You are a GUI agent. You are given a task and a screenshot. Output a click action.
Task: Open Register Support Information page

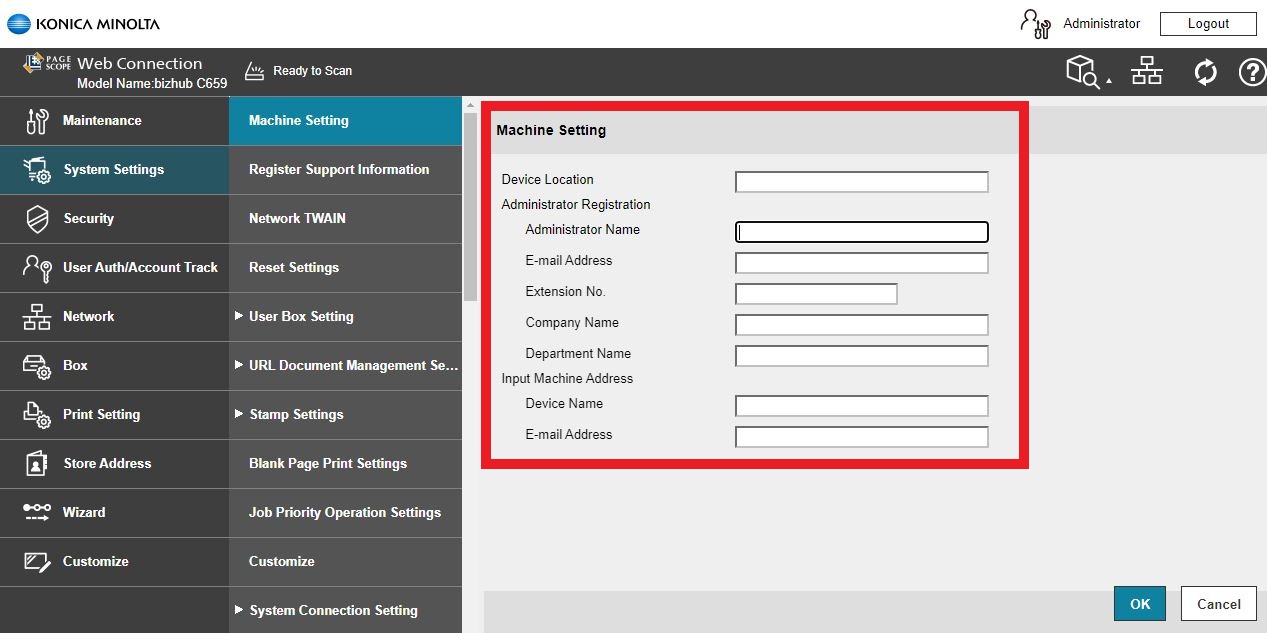pyautogui.click(x=339, y=170)
